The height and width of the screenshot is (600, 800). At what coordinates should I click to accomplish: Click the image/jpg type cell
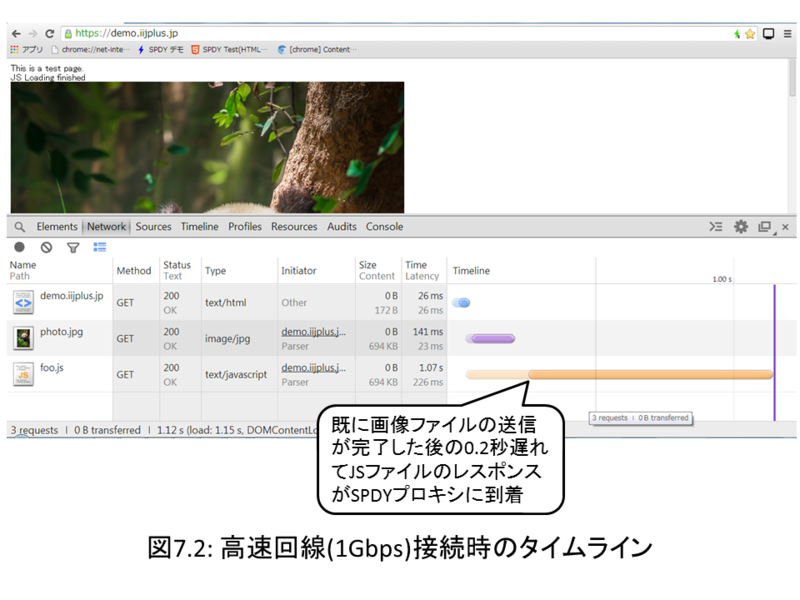[x=228, y=339]
